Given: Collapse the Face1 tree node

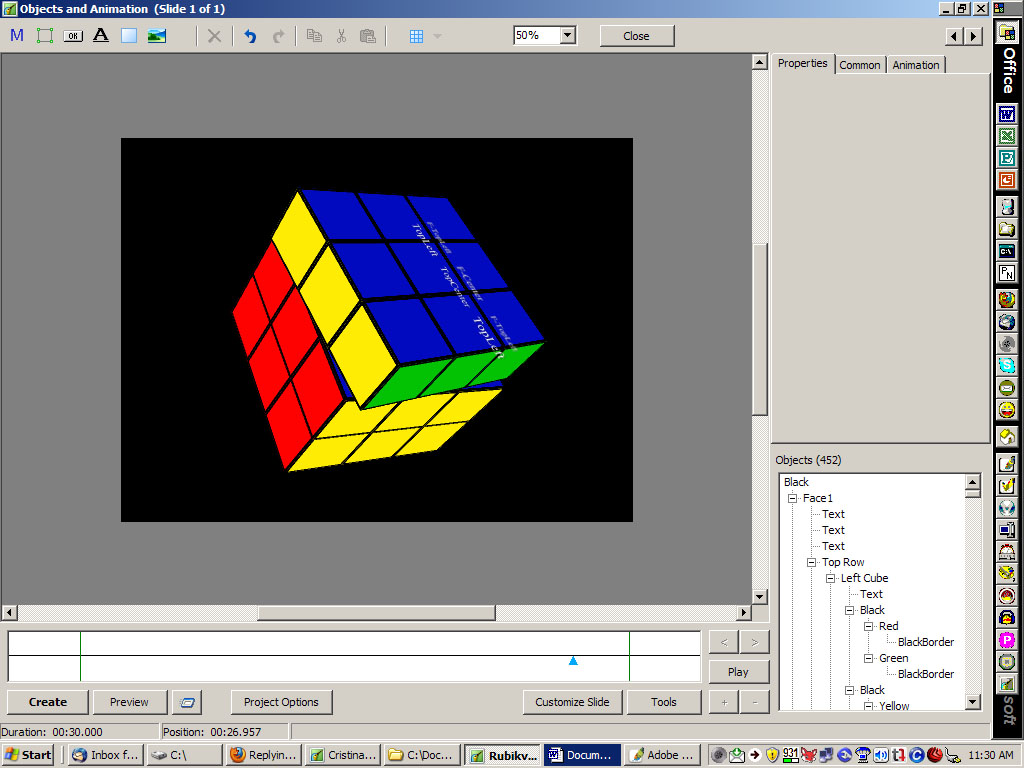Looking at the screenshot, I should click(792, 498).
